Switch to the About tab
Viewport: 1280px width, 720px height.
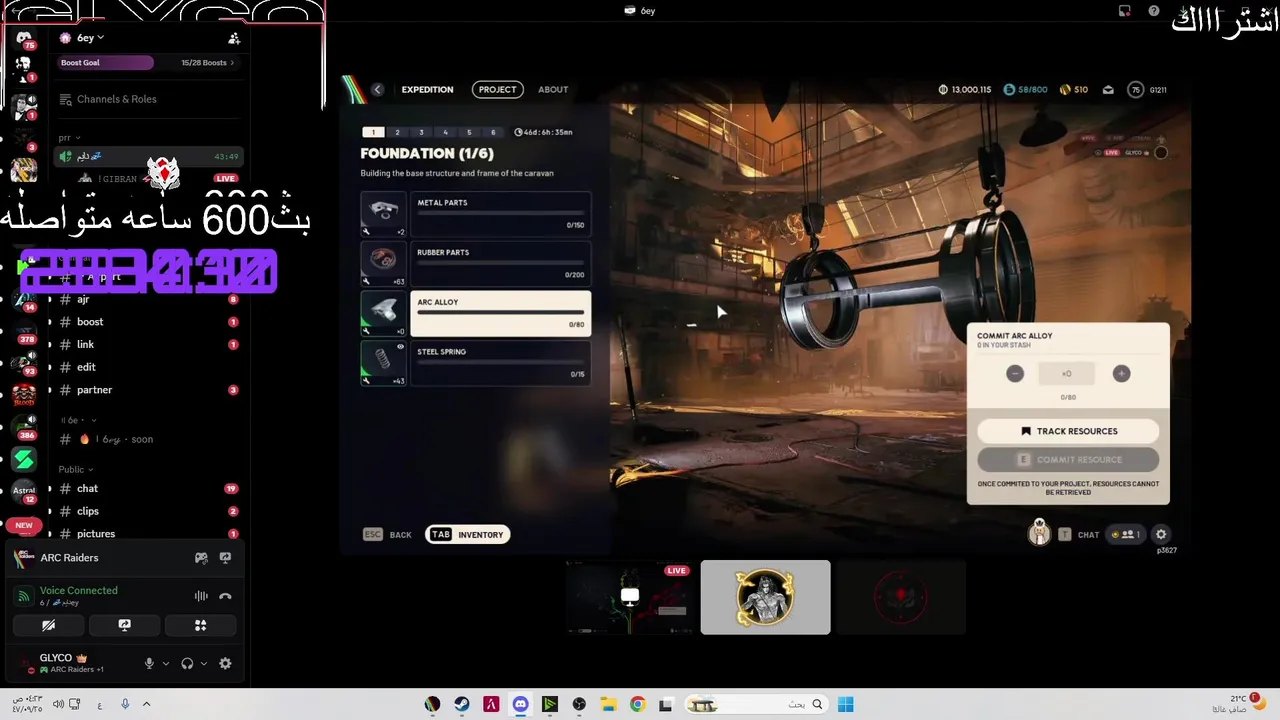point(553,89)
